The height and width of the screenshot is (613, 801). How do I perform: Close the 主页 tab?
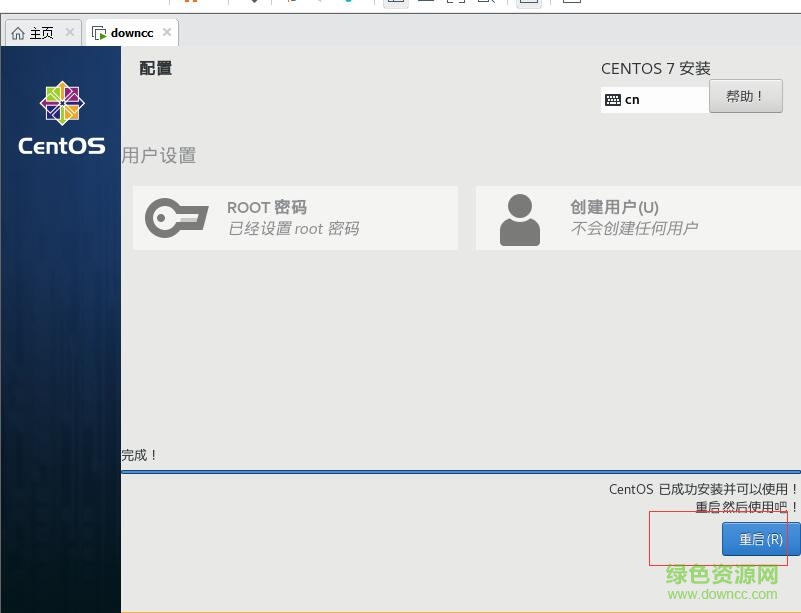tap(70, 33)
